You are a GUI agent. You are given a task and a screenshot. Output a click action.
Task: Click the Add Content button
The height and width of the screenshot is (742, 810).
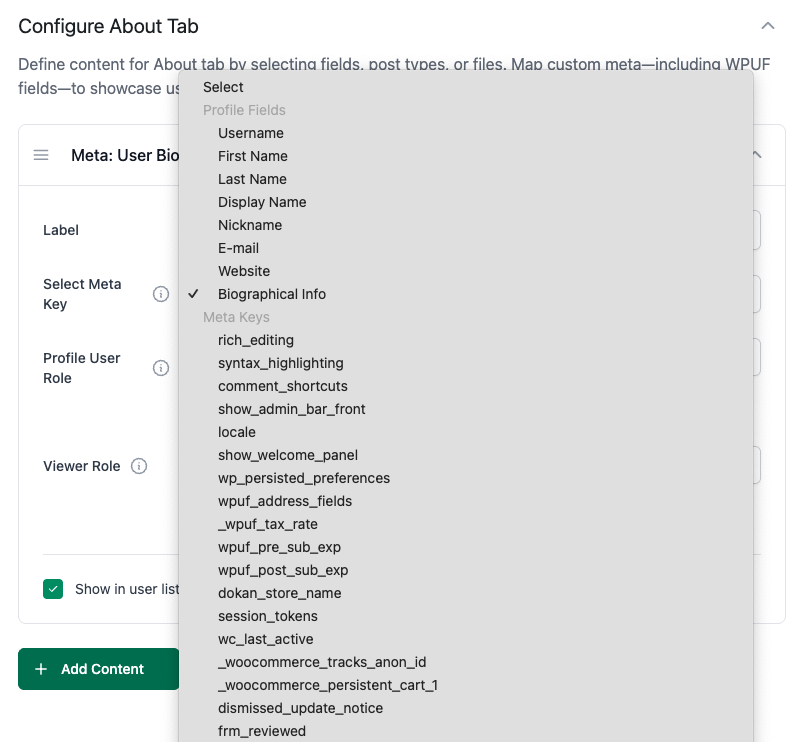coord(99,669)
